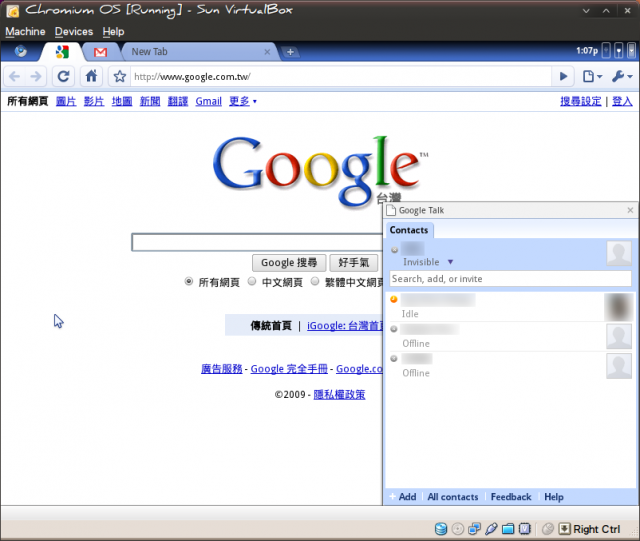Screen dimensions: 640x541
Task: Open the system menu icon at far right of the tab strip
Action: [631, 51]
